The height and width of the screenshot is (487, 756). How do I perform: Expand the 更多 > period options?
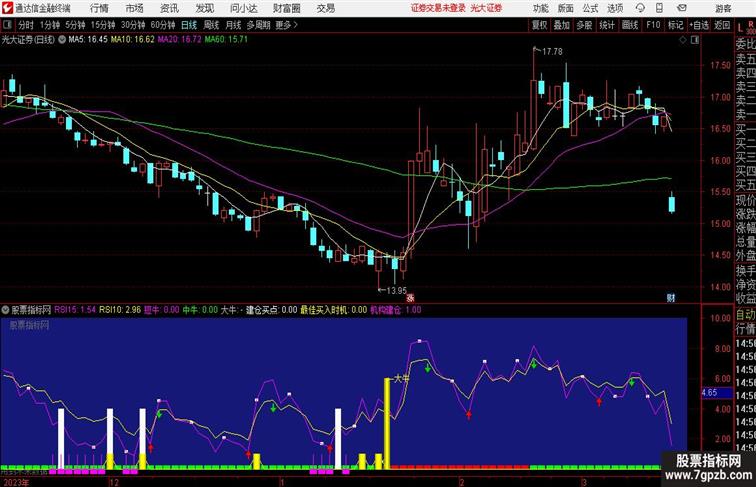(x=286, y=25)
